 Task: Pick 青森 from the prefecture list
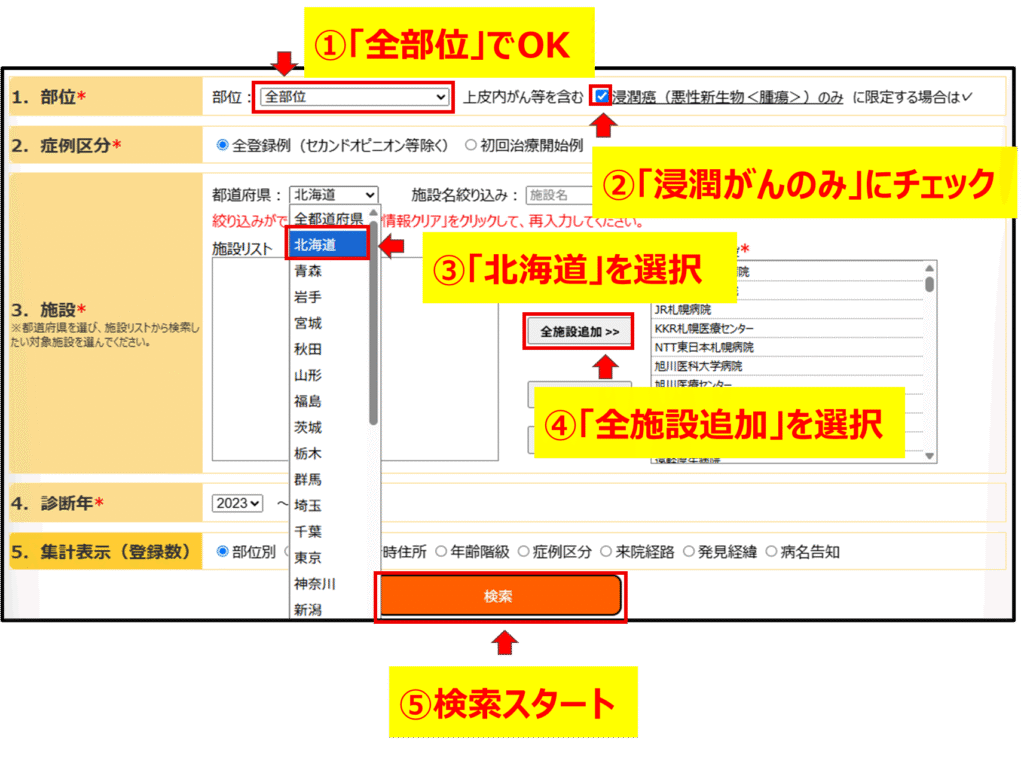(x=310, y=270)
